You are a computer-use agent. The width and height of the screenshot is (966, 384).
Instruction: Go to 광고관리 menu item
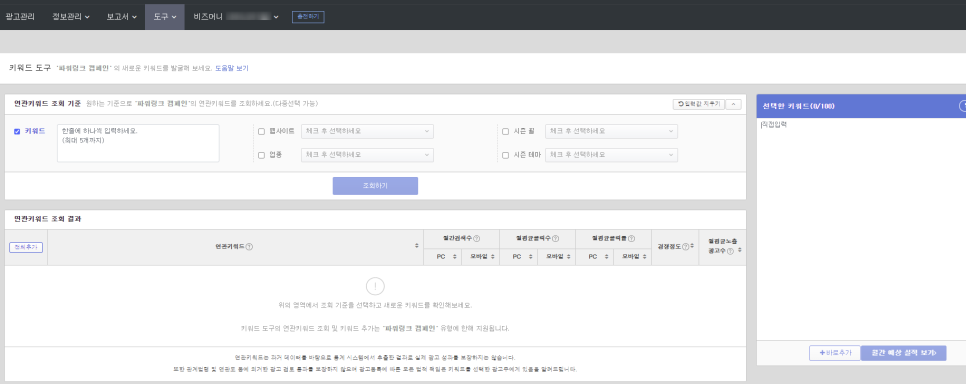click(x=20, y=17)
